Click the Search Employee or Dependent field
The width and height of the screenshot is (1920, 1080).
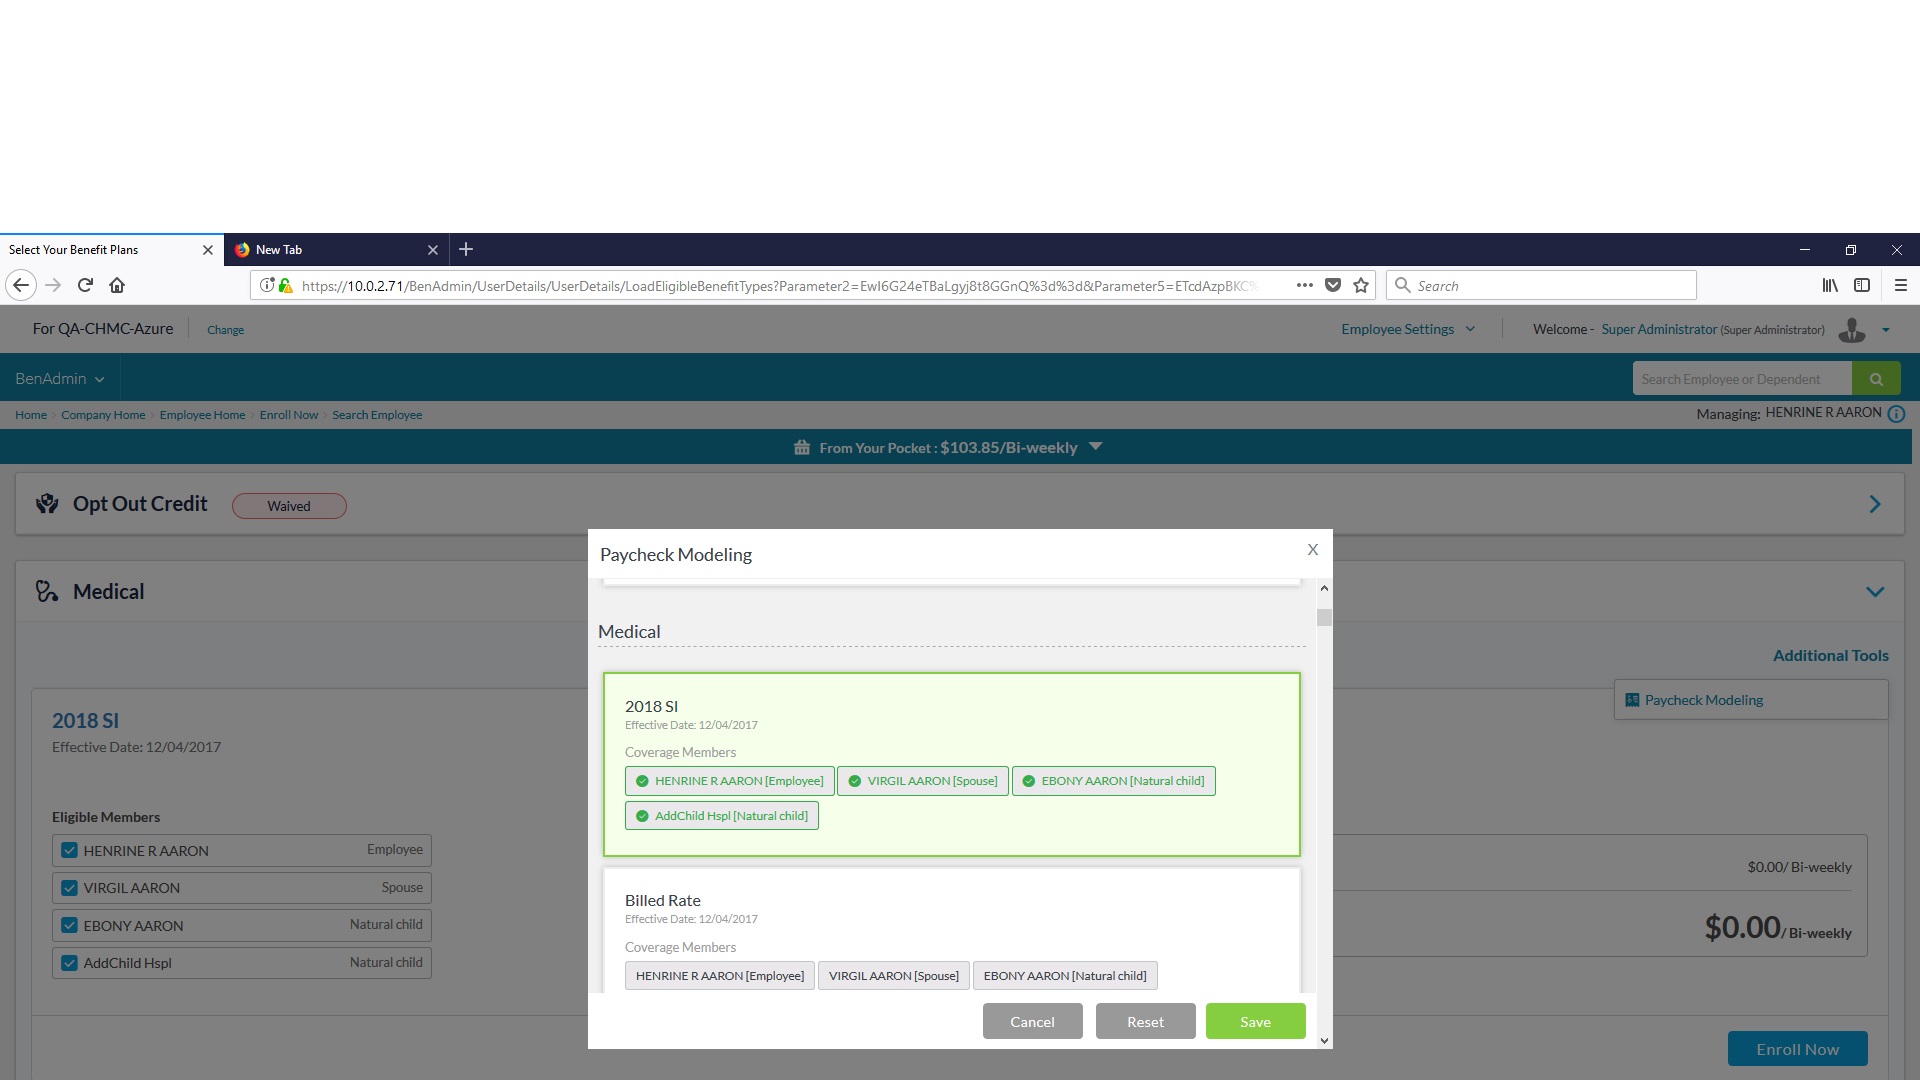click(1741, 379)
